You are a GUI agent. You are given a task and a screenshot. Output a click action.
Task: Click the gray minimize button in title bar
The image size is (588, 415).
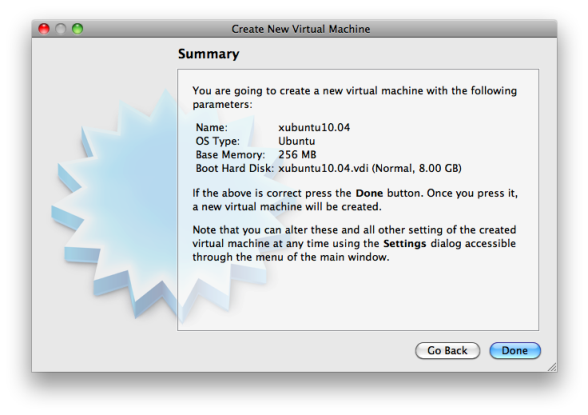(x=61, y=29)
